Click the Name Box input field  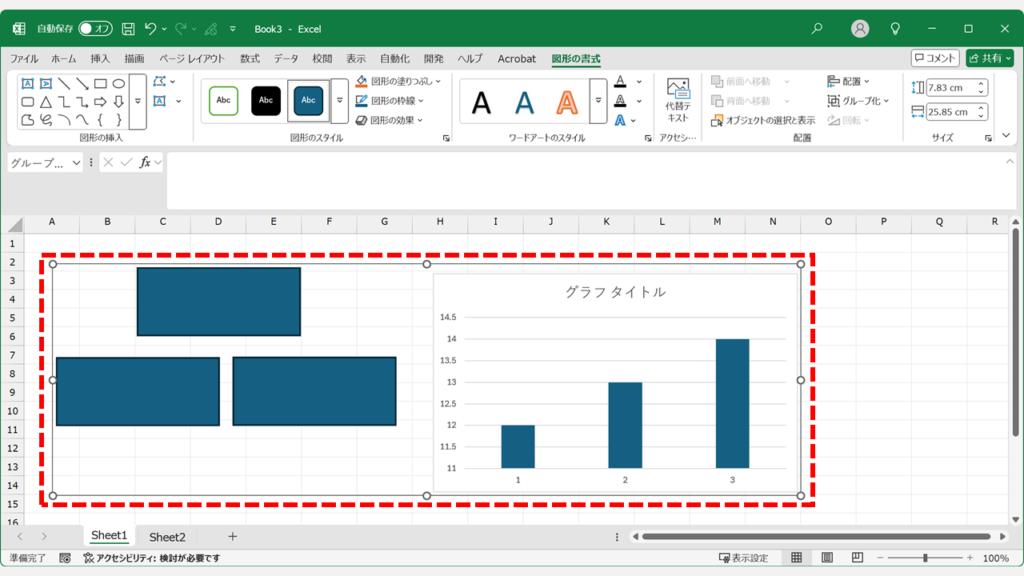38,162
